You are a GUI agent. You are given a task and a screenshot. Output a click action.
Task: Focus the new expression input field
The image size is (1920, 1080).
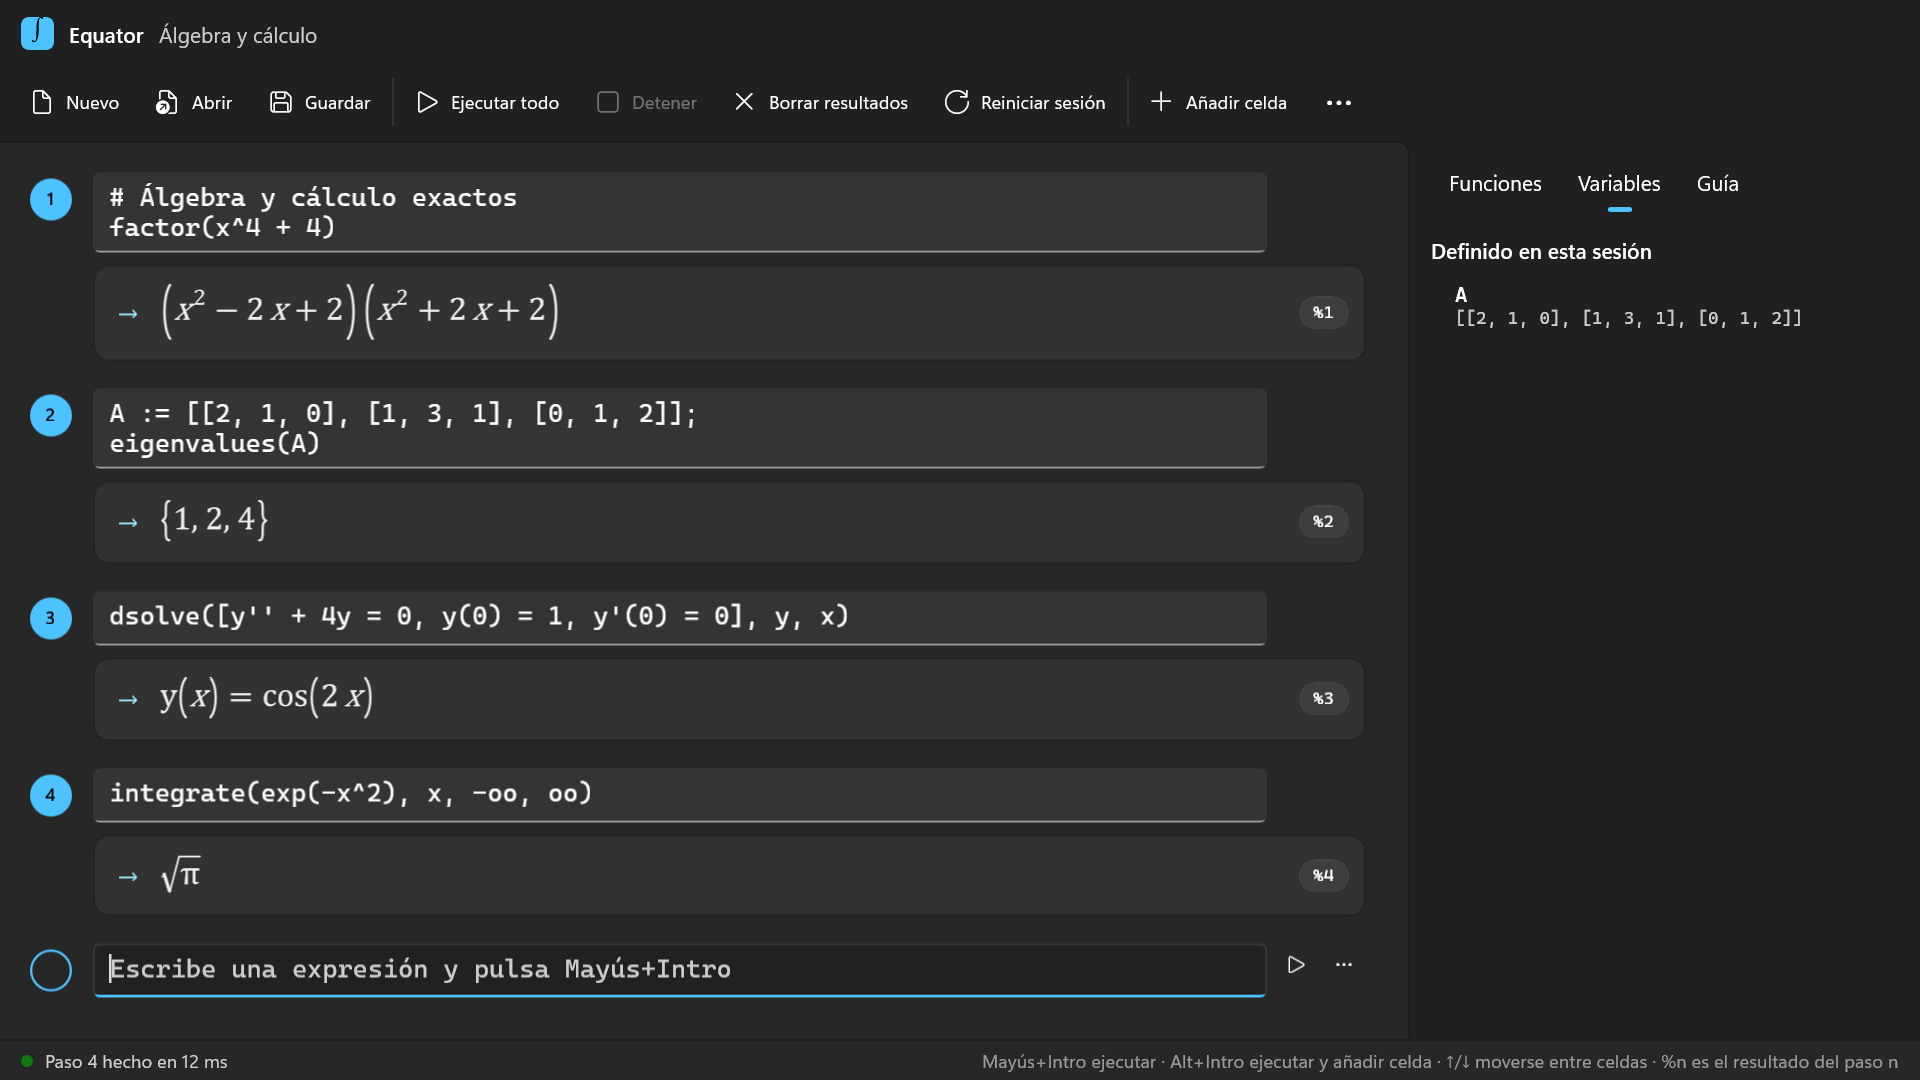[x=680, y=970]
